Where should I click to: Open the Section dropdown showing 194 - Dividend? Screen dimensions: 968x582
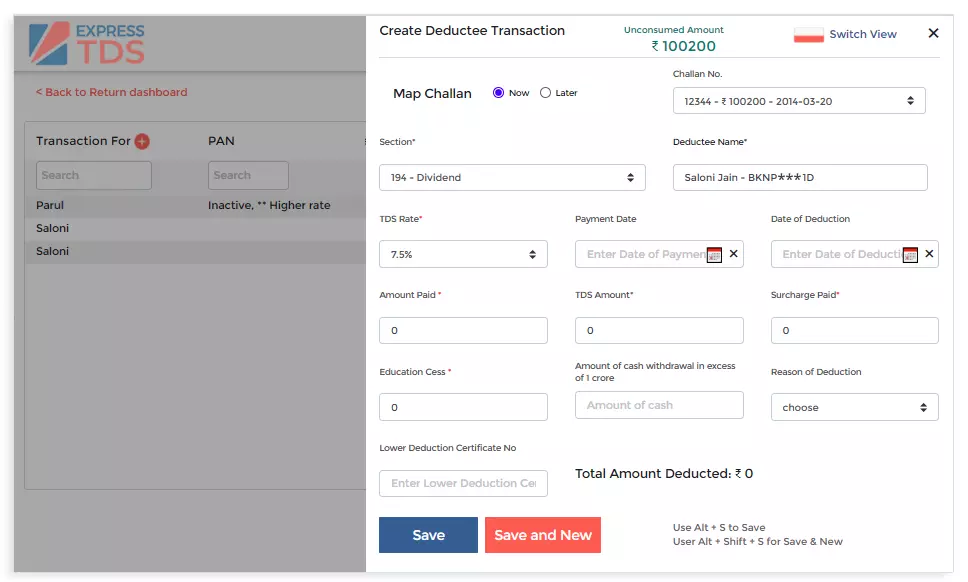pyautogui.click(x=511, y=177)
